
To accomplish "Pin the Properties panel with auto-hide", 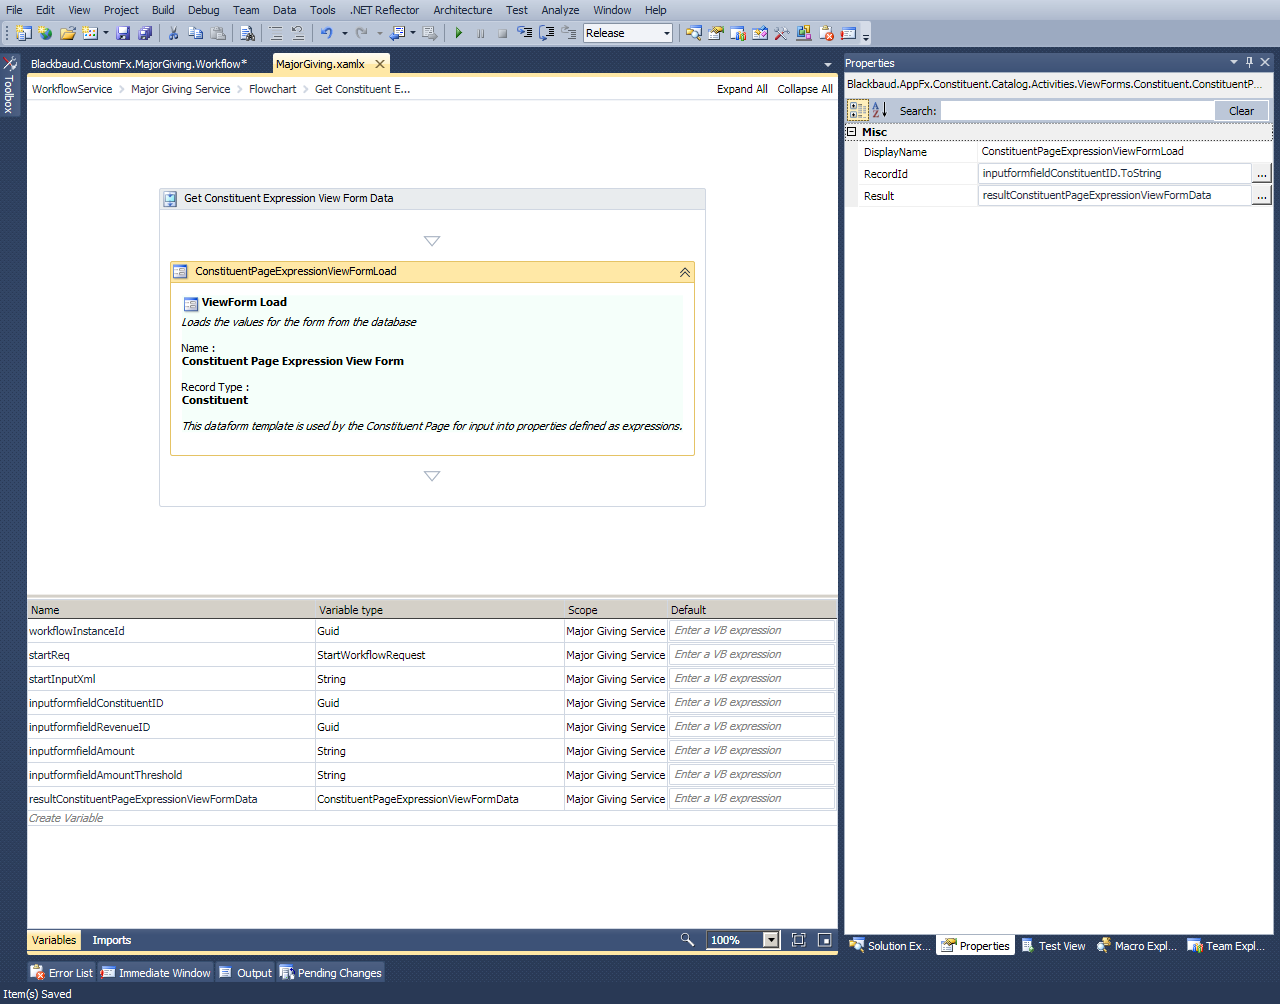I will click(x=1249, y=62).
